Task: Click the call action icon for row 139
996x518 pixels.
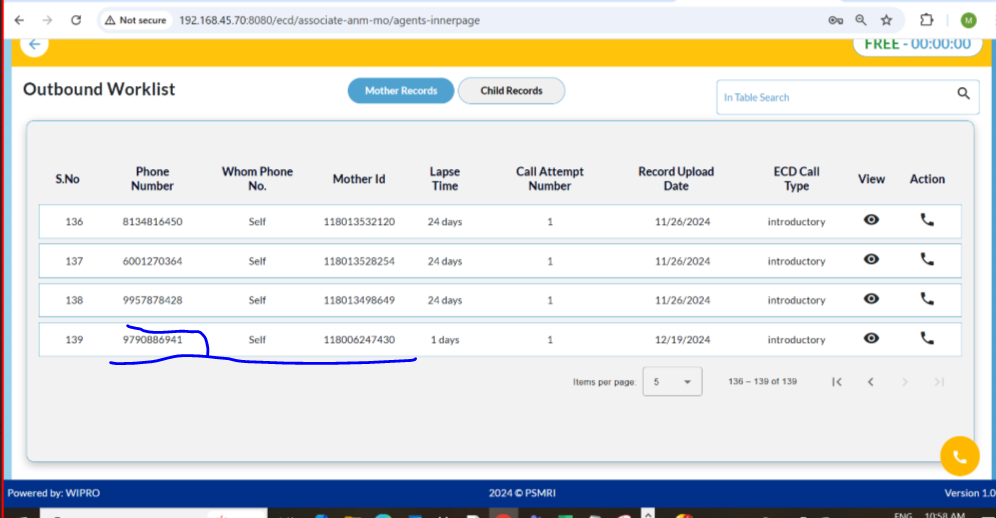Action: pos(927,339)
